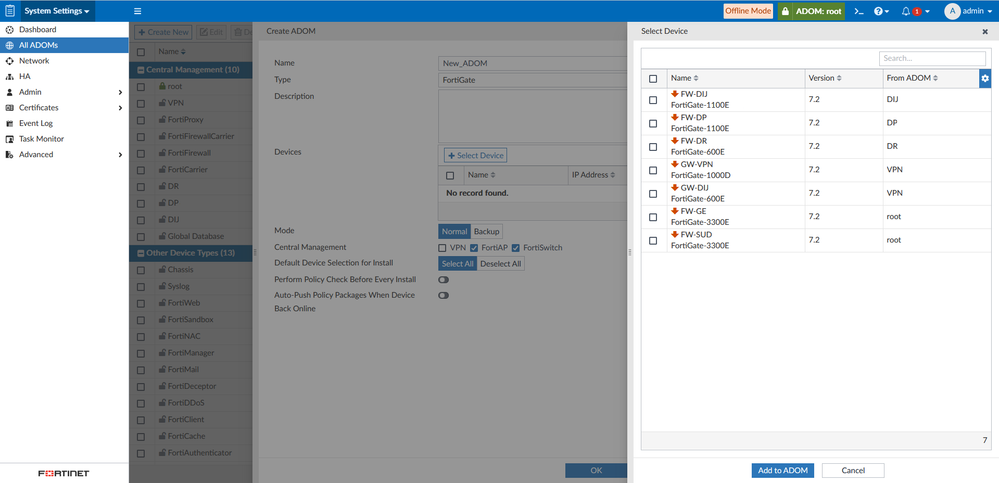The height and width of the screenshot is (483, 999).
Task: Click OK in Create ADOM dialog
Action: pos(596,470)
